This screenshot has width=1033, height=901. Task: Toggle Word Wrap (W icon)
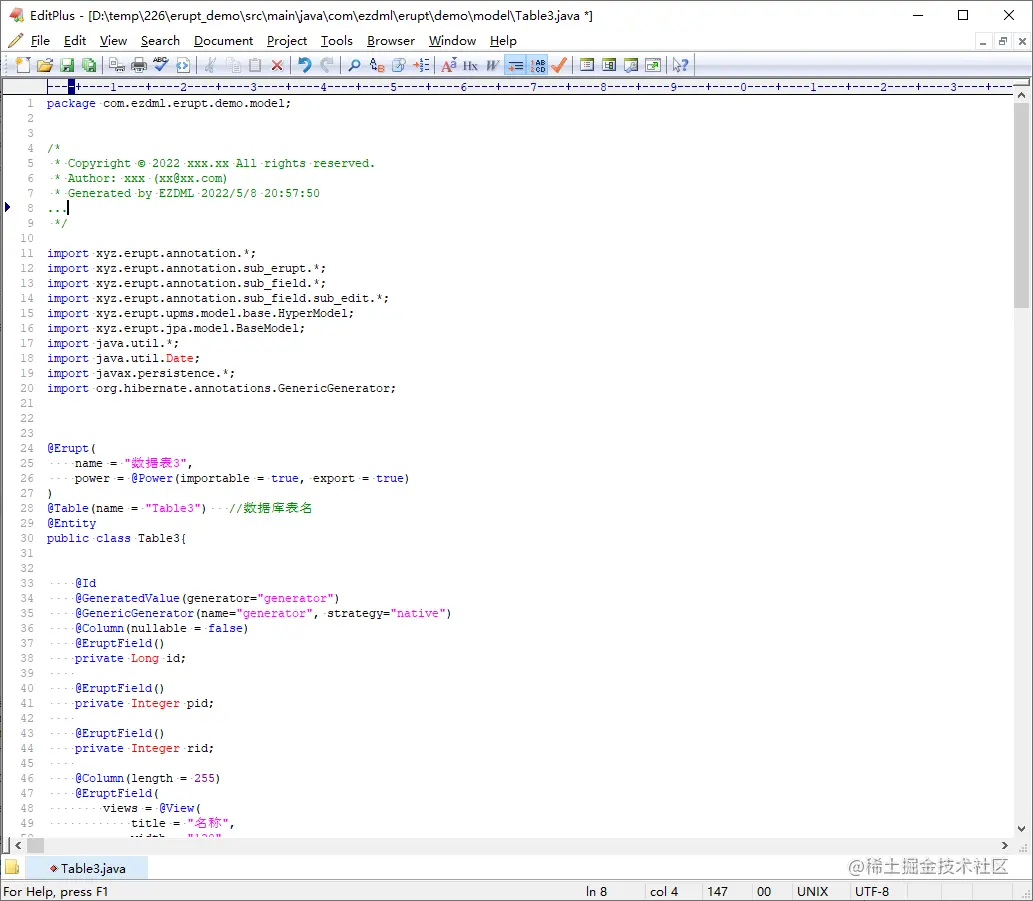[493, 65]
